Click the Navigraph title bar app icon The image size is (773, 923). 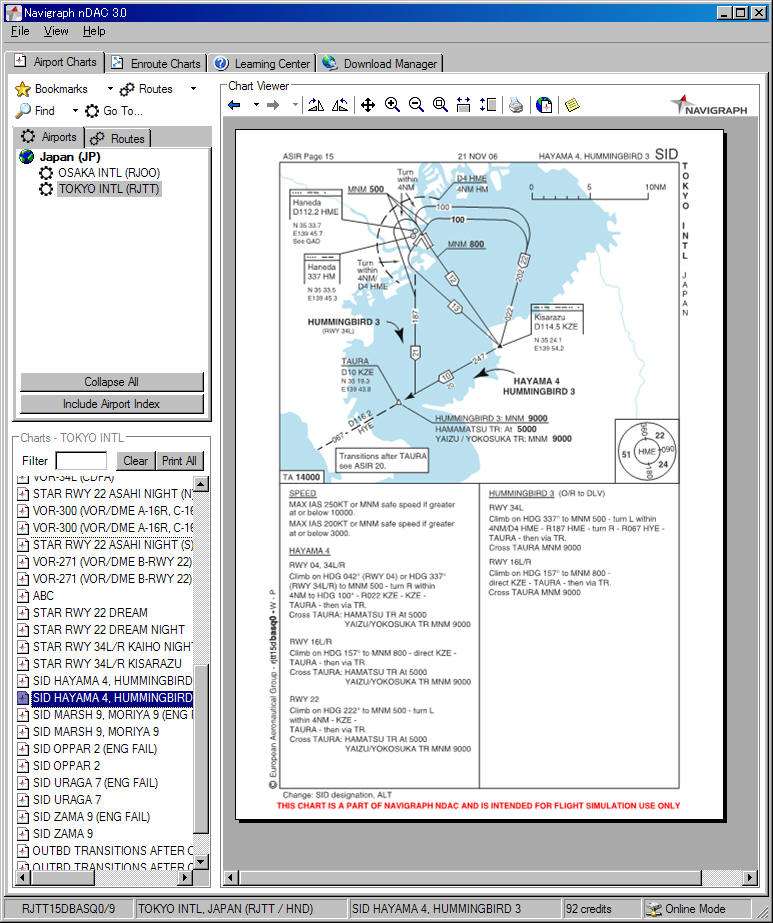(14, 12)
